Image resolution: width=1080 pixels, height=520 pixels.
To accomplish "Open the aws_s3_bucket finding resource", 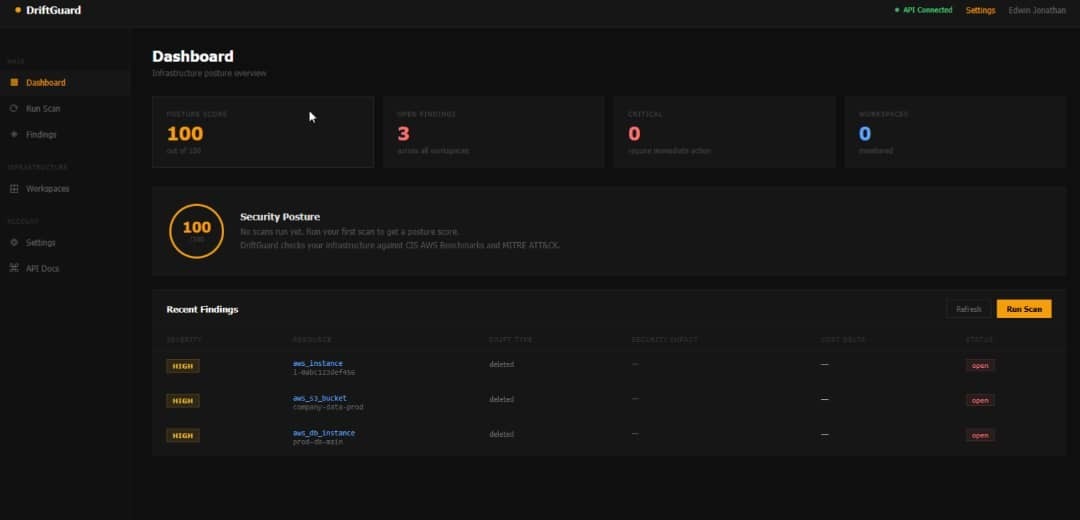I will tap(320, 398).
